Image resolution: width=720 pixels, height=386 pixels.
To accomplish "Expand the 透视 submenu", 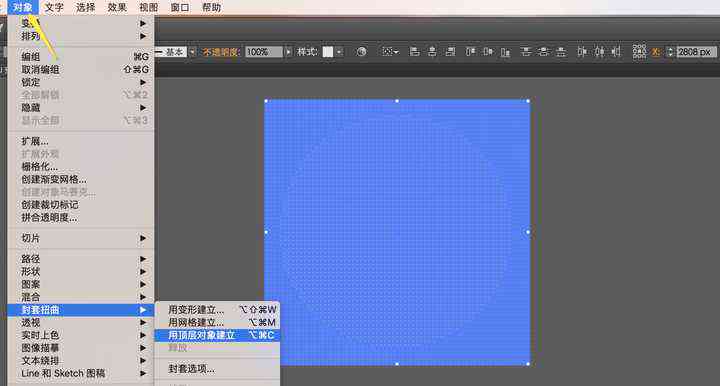I will pyautogui.click(x=81, y=323).
